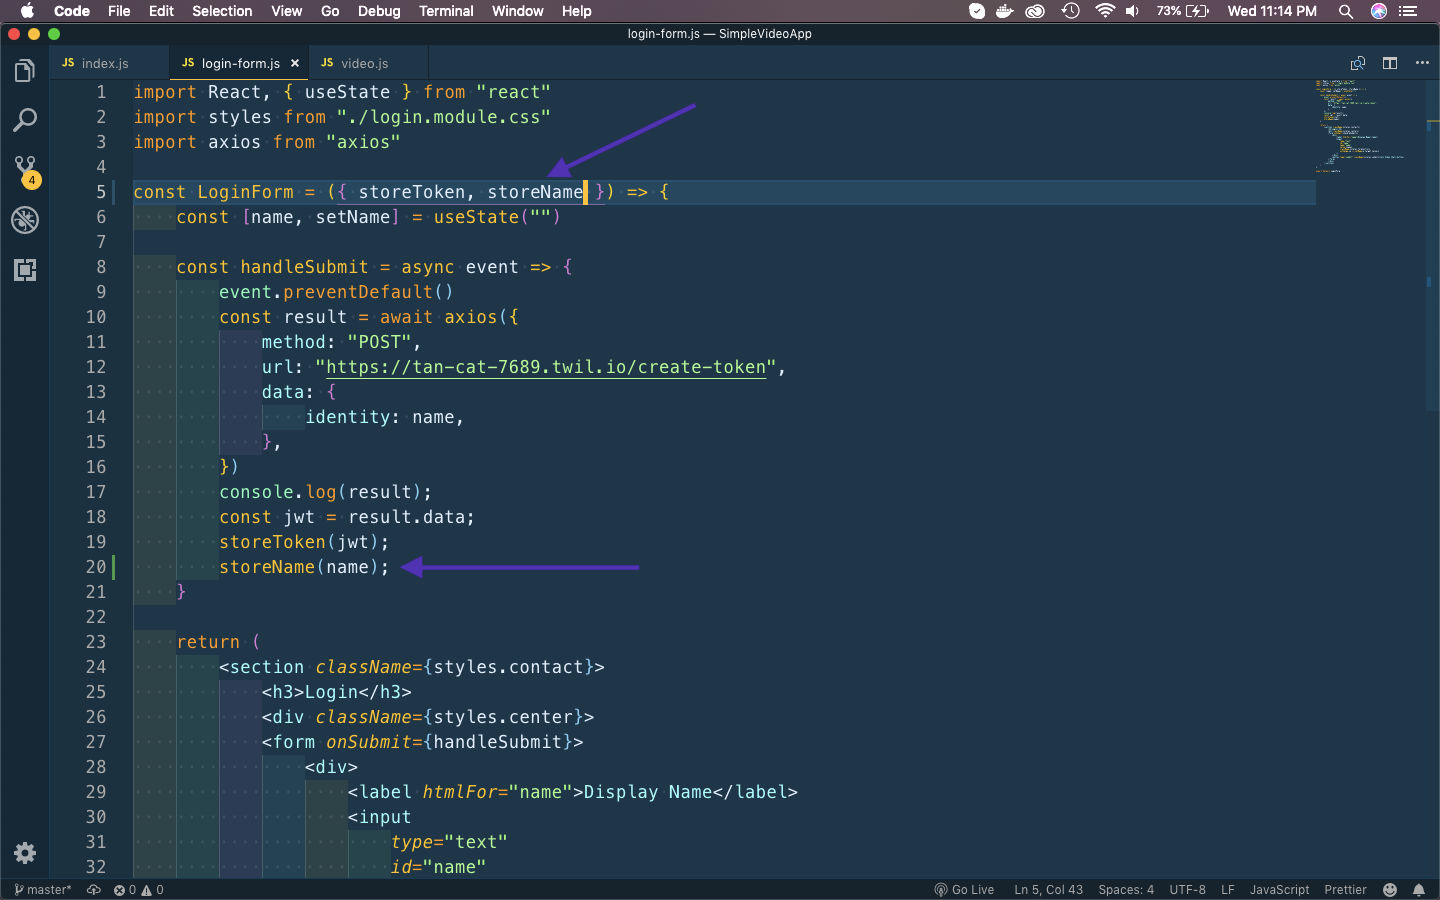The height and width of the screenshot is (900, 1440).
Task: Open the Code application menu
Action: pos(72,11)
